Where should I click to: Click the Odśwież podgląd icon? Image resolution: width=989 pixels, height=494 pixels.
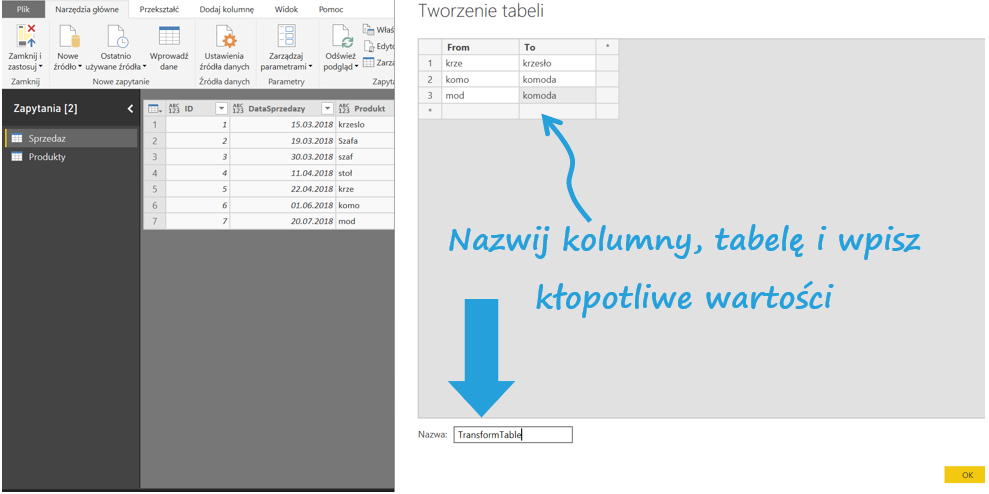pos(340,37)
